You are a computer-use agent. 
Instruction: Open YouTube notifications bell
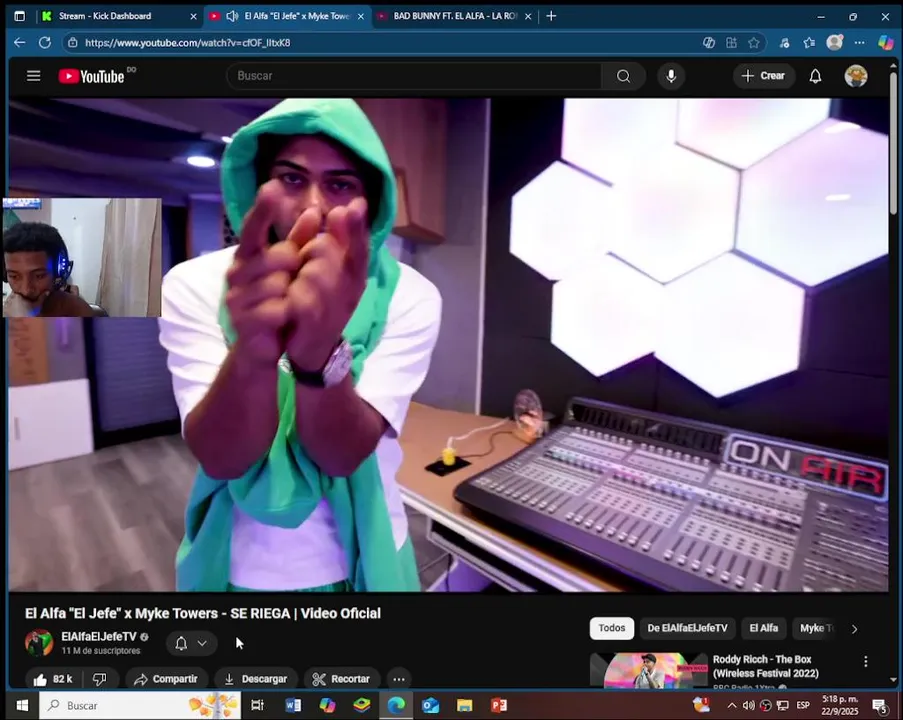point(815,76)
